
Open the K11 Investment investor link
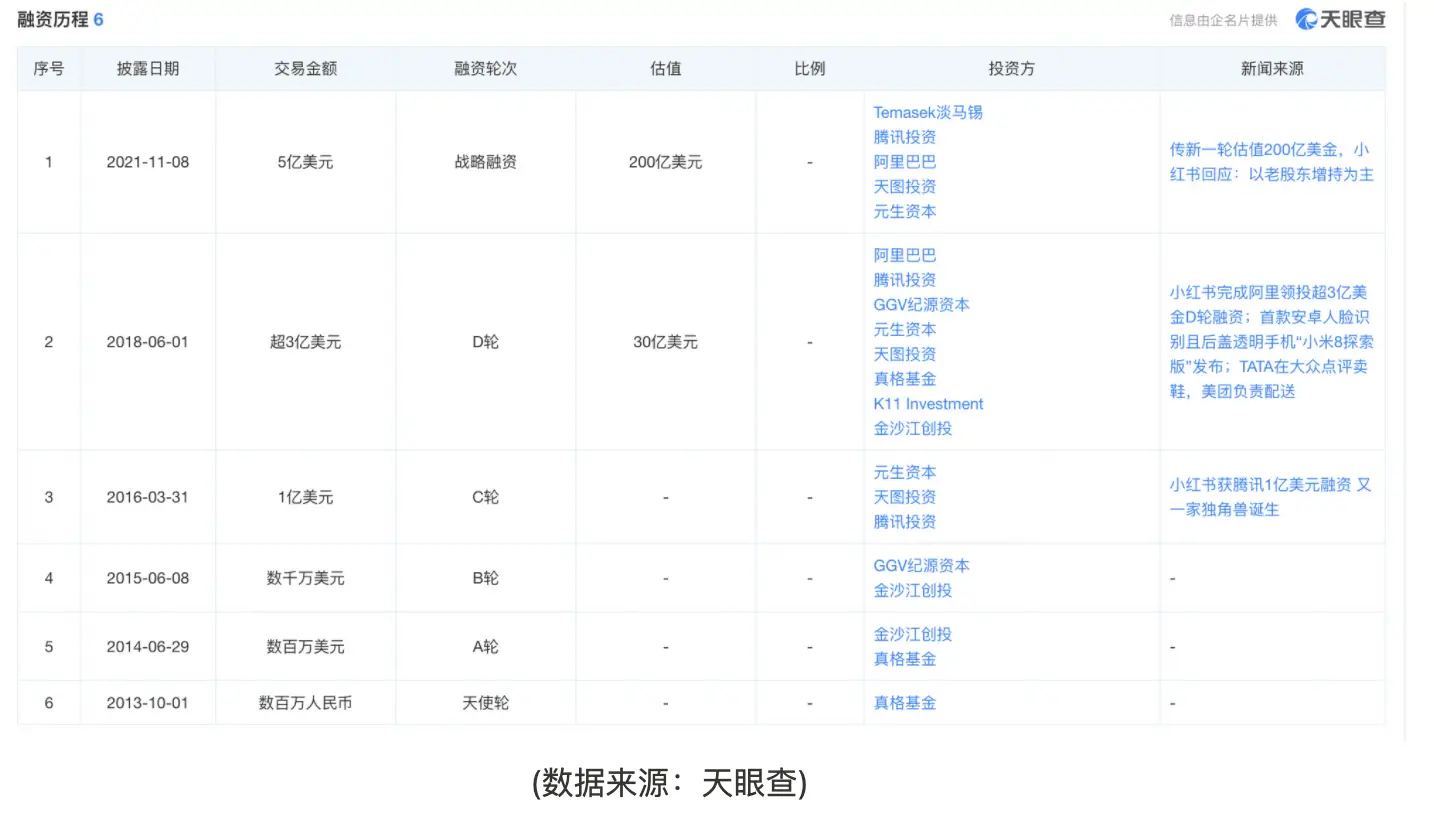(x=928, y=404)
